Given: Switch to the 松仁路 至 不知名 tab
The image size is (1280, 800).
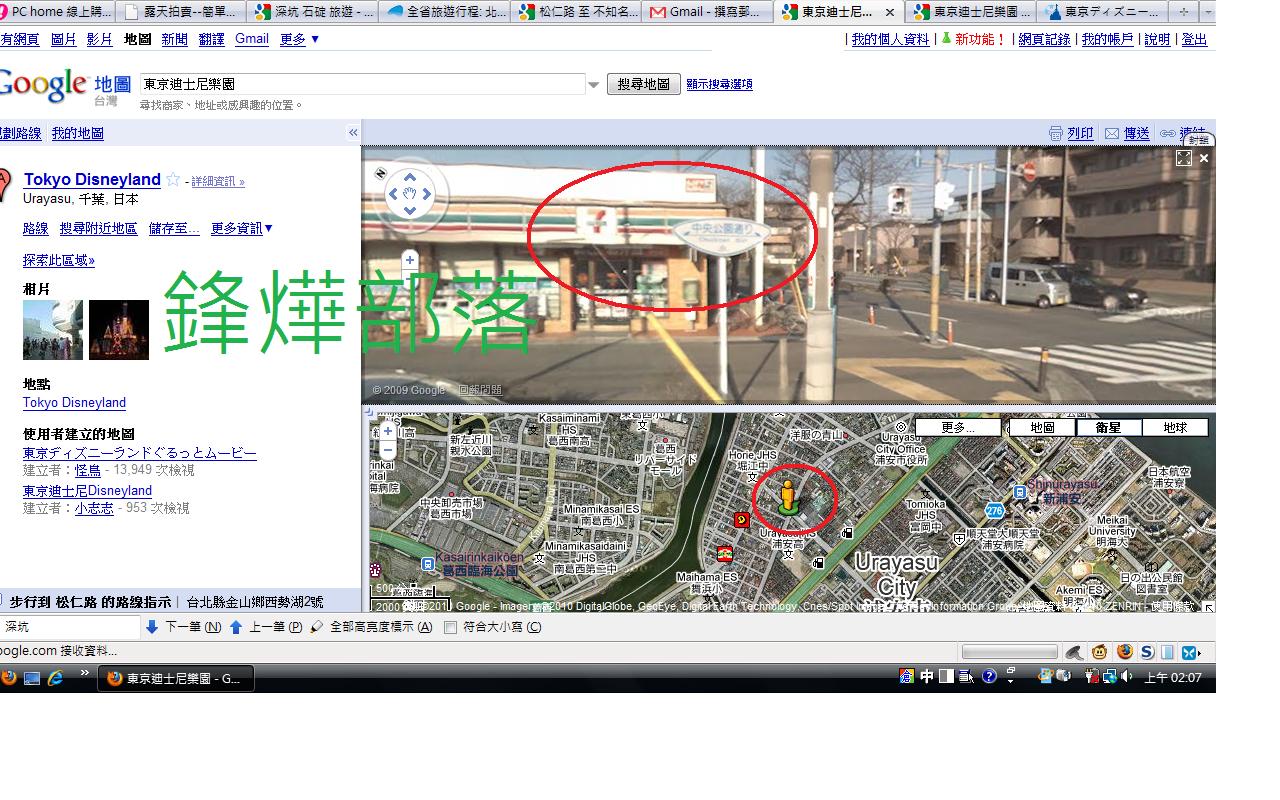Looking at the screenshot, I should pyautogui.click(x=576, y=12).
